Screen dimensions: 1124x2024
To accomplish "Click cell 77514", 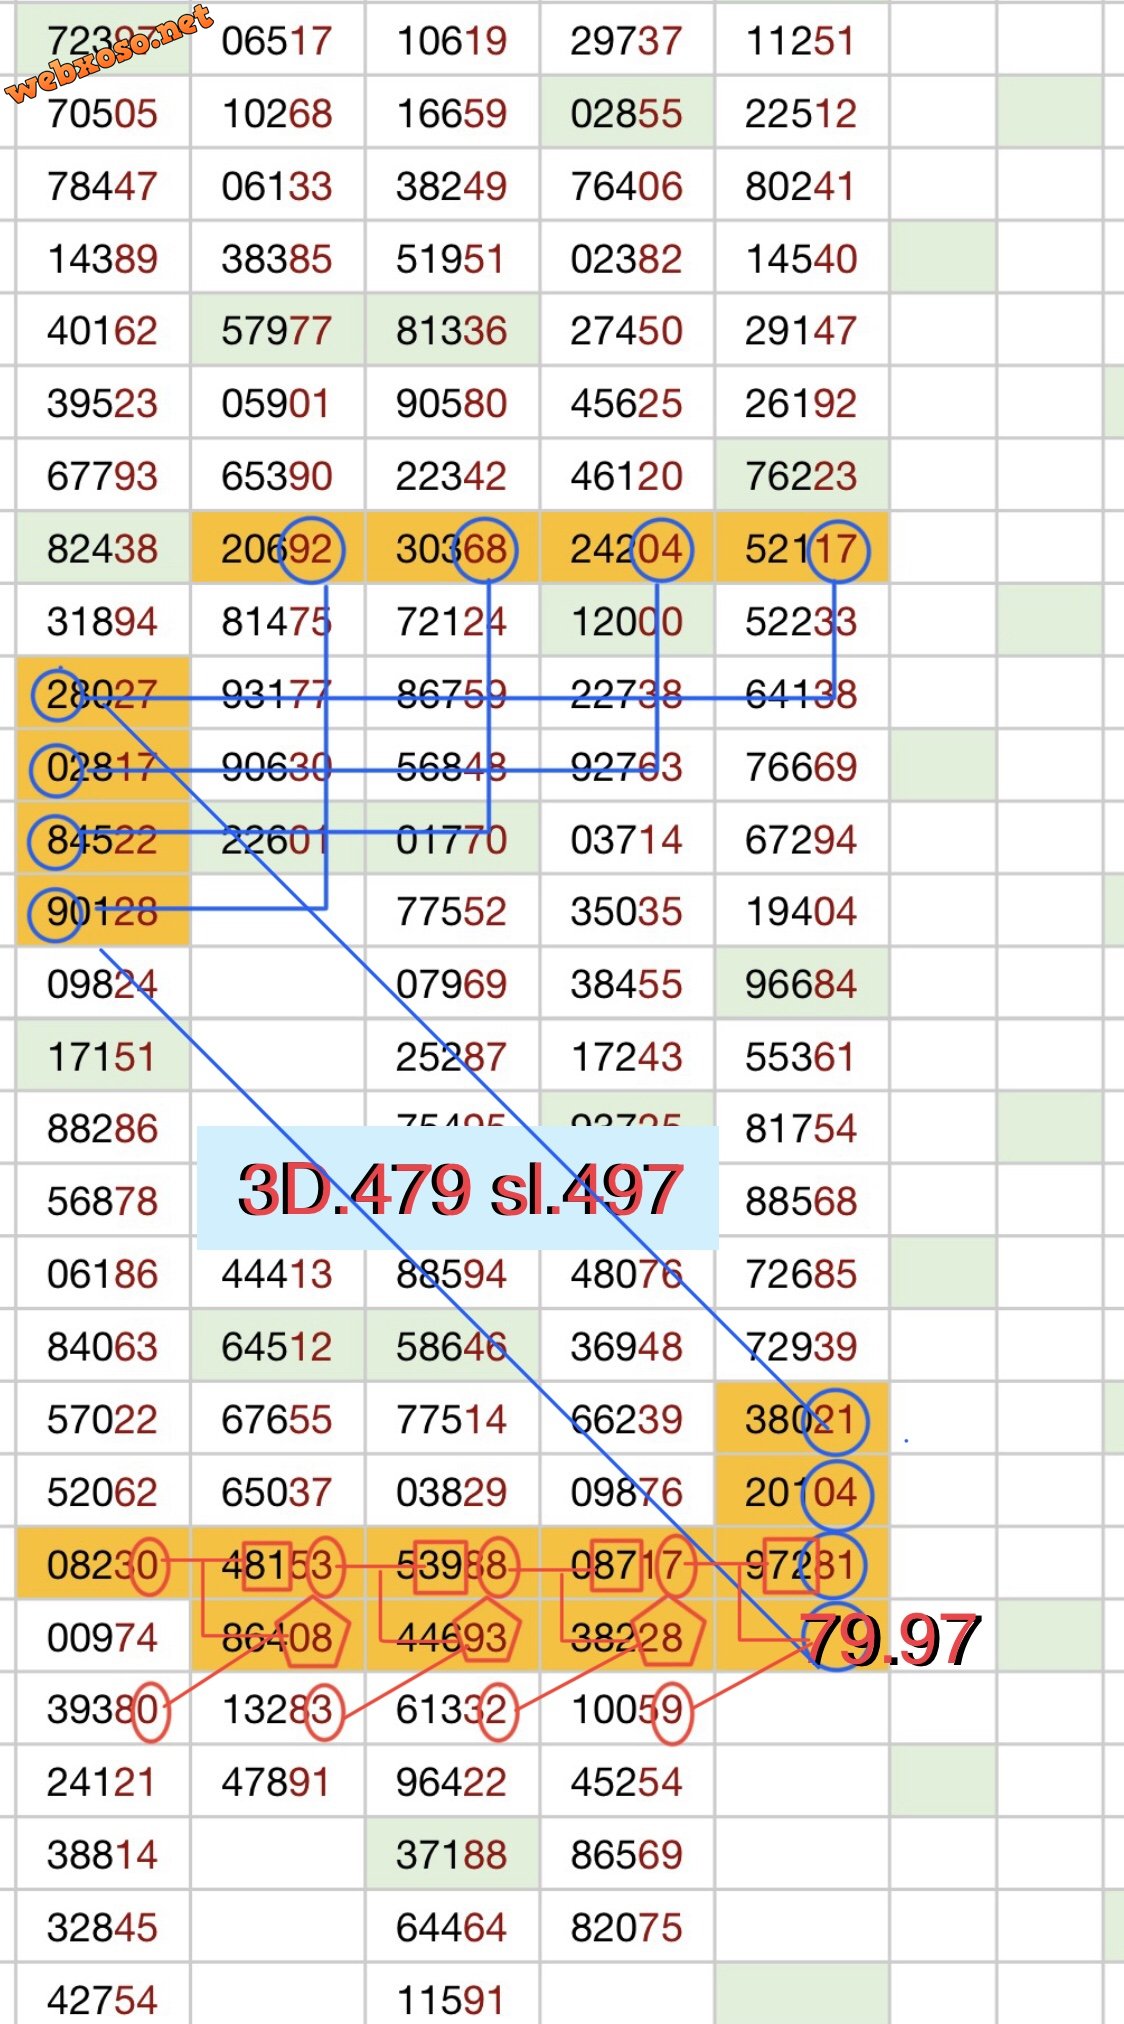I will 452,1419.
